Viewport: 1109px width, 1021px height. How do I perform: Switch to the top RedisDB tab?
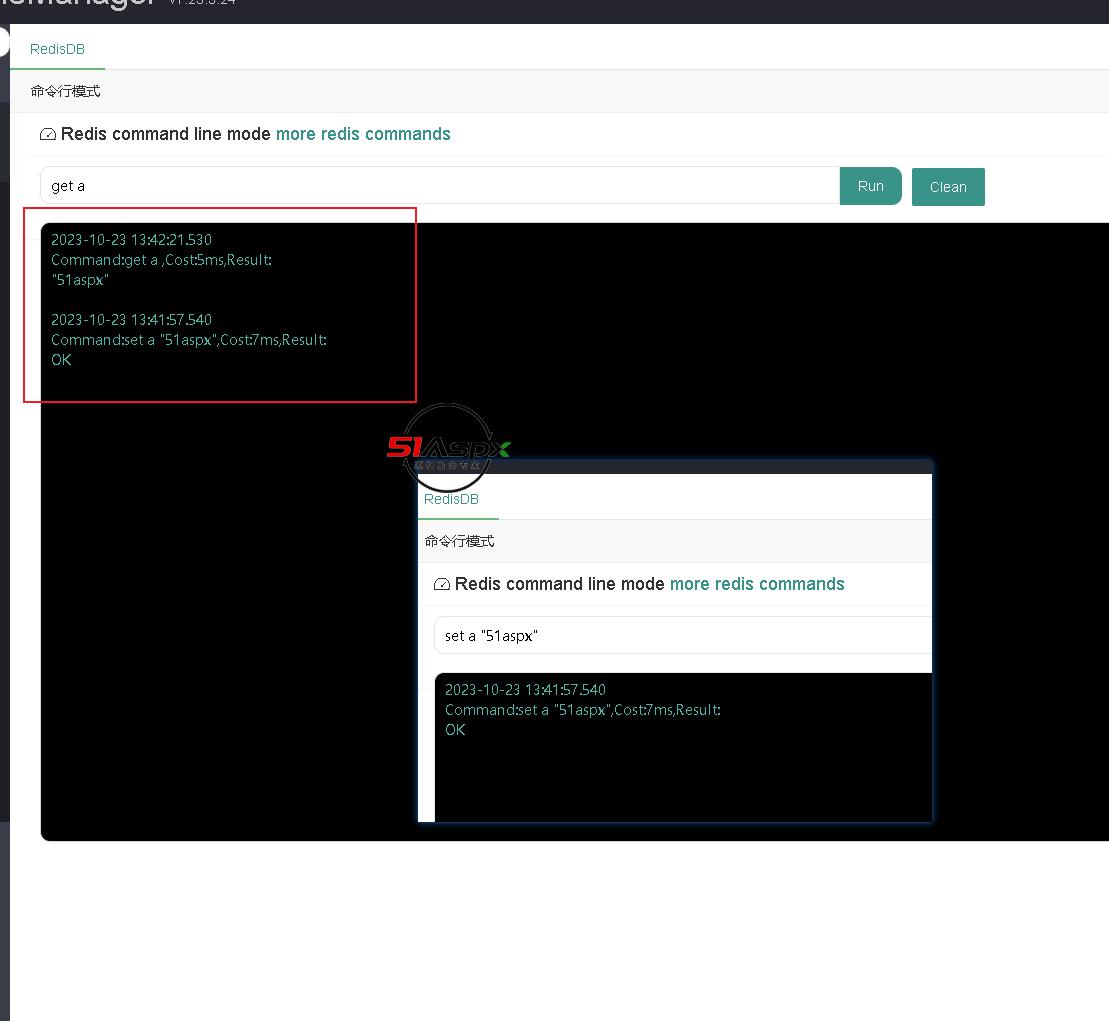(x=57, y=49)
